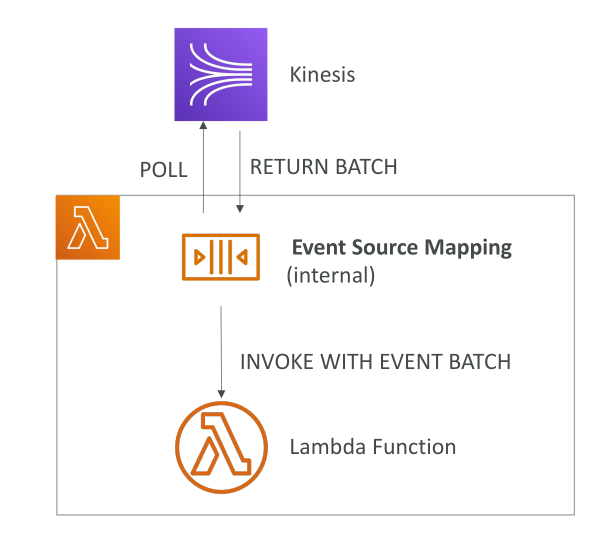
Task: Select the circular Lambda Function icon
Action: [x=221, y=447]
